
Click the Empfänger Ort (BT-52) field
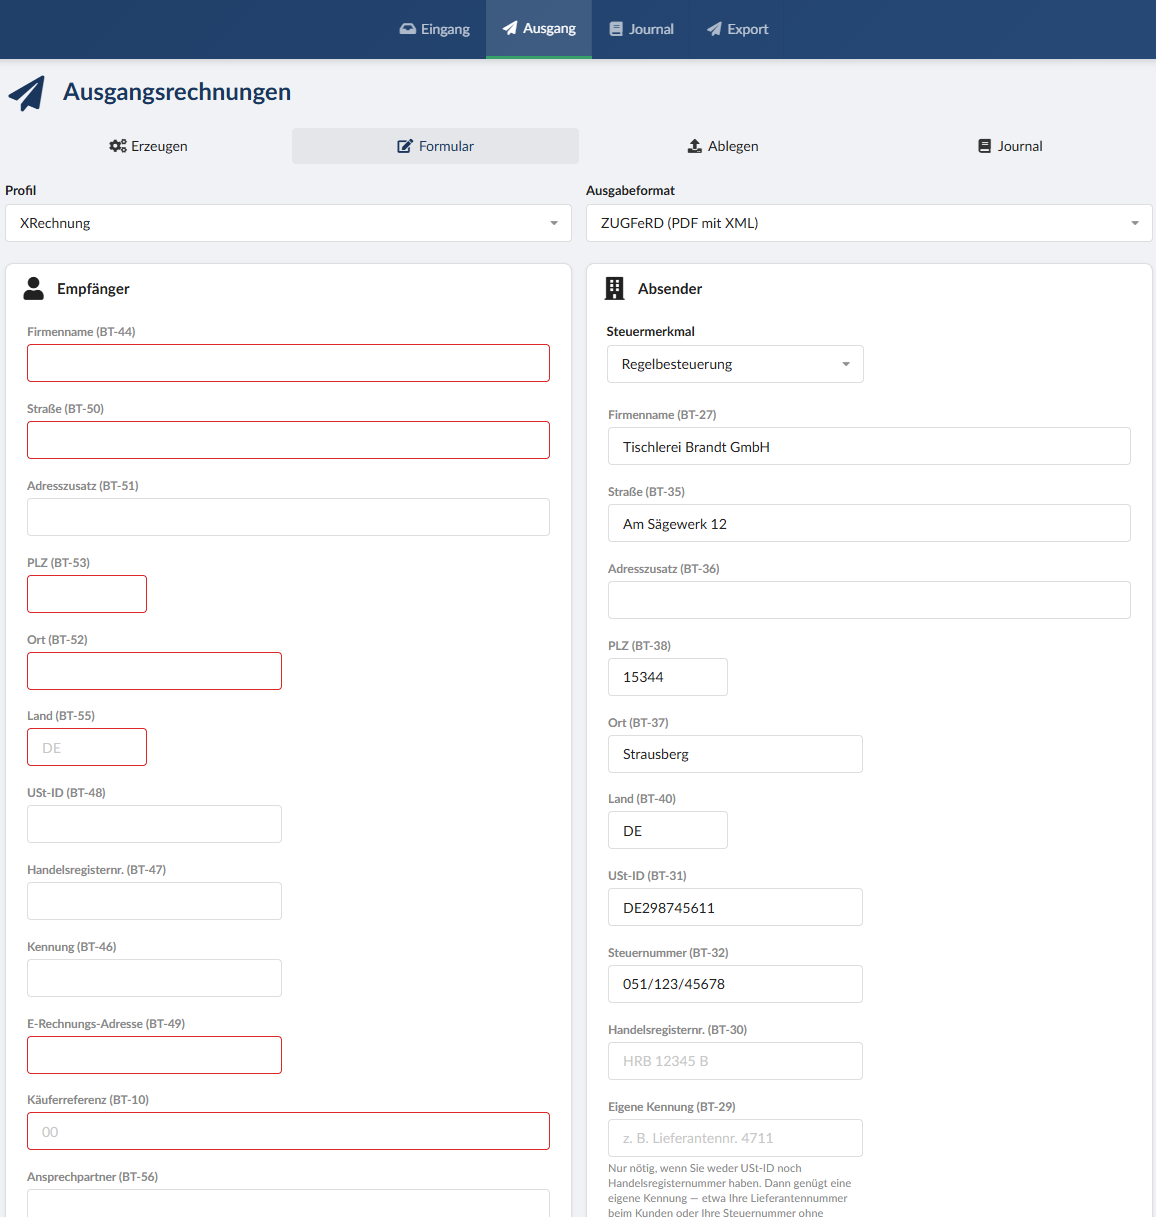pyautogui.click(x=154, y=671)
